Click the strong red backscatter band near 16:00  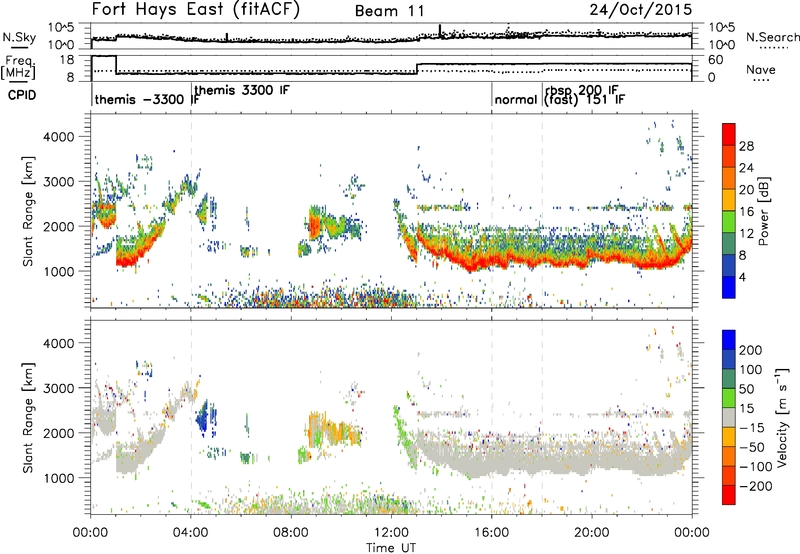490,260
